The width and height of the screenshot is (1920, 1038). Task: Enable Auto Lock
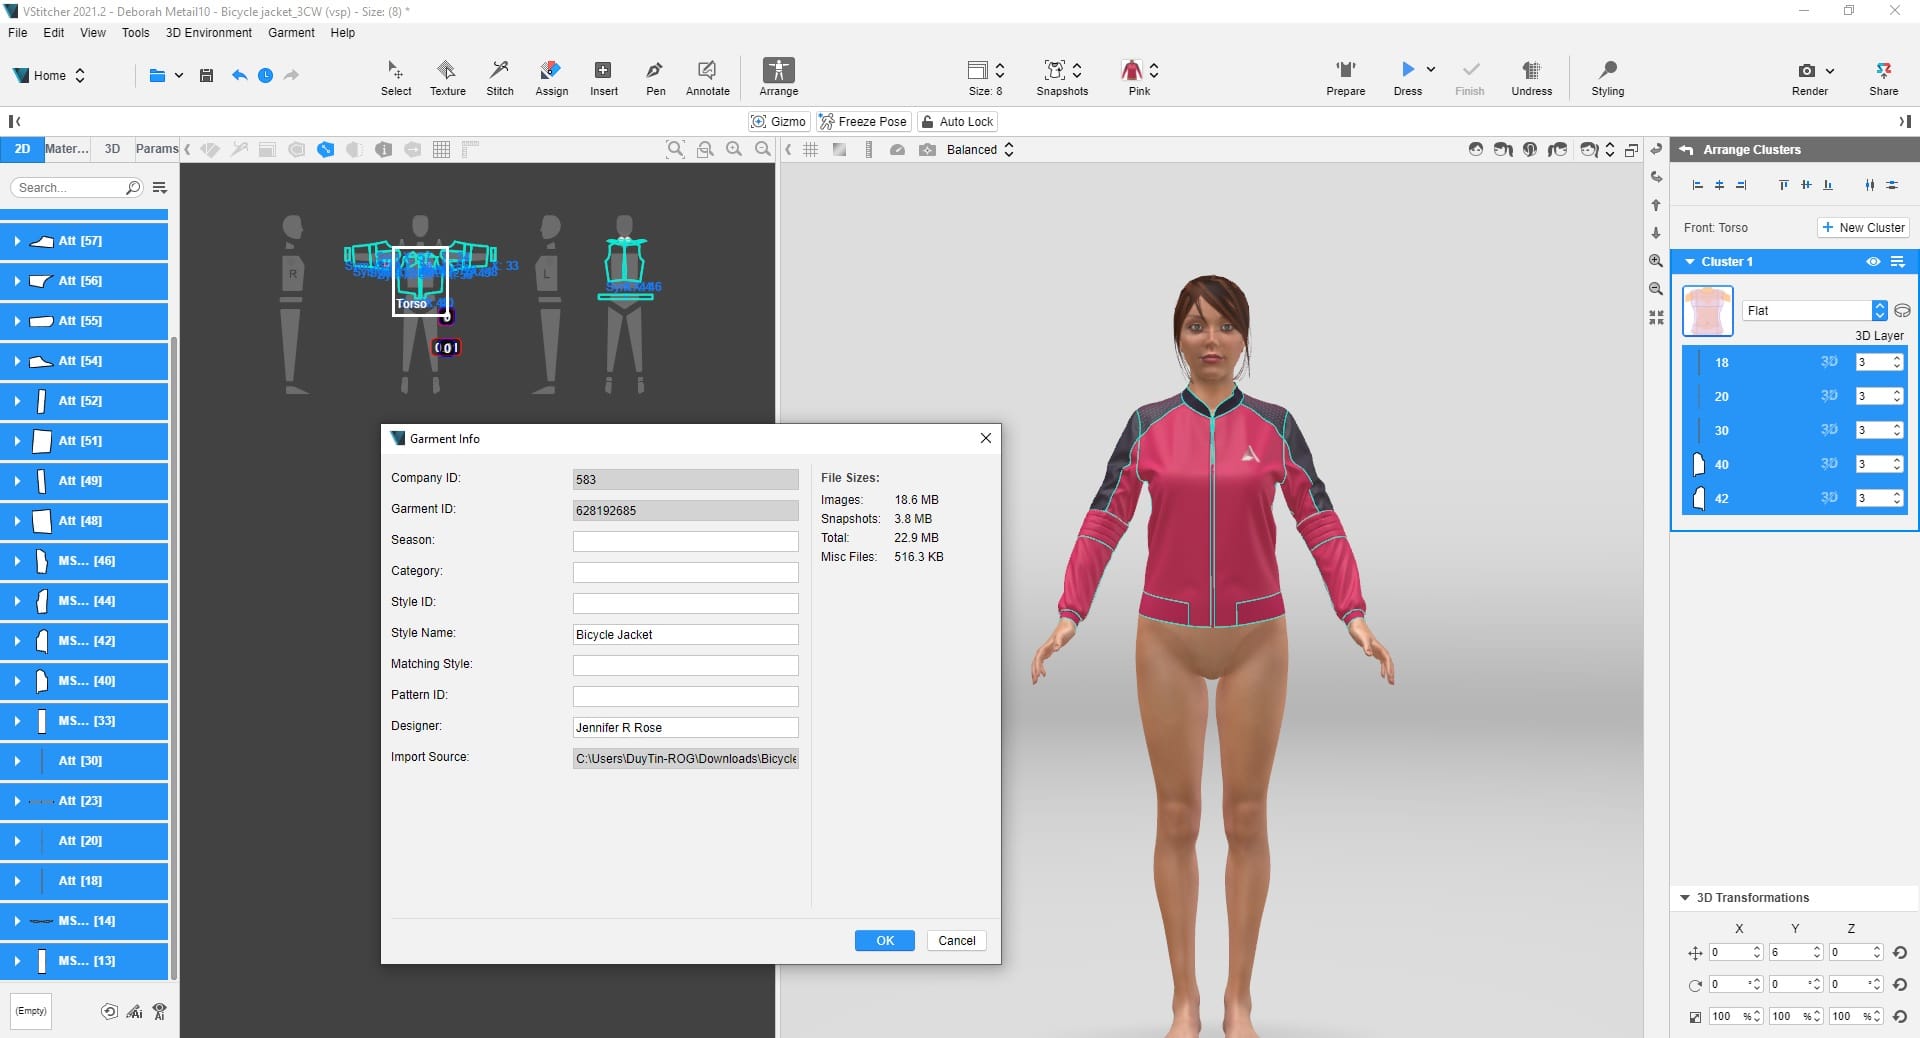(x=957, y=121)
